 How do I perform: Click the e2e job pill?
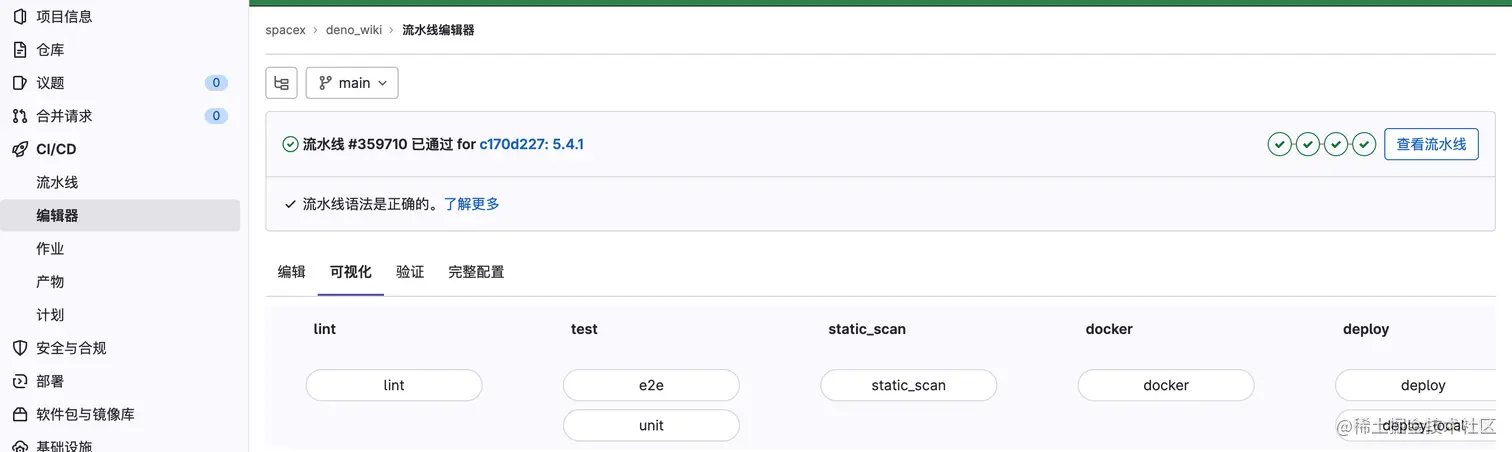[x=651, y=385]
